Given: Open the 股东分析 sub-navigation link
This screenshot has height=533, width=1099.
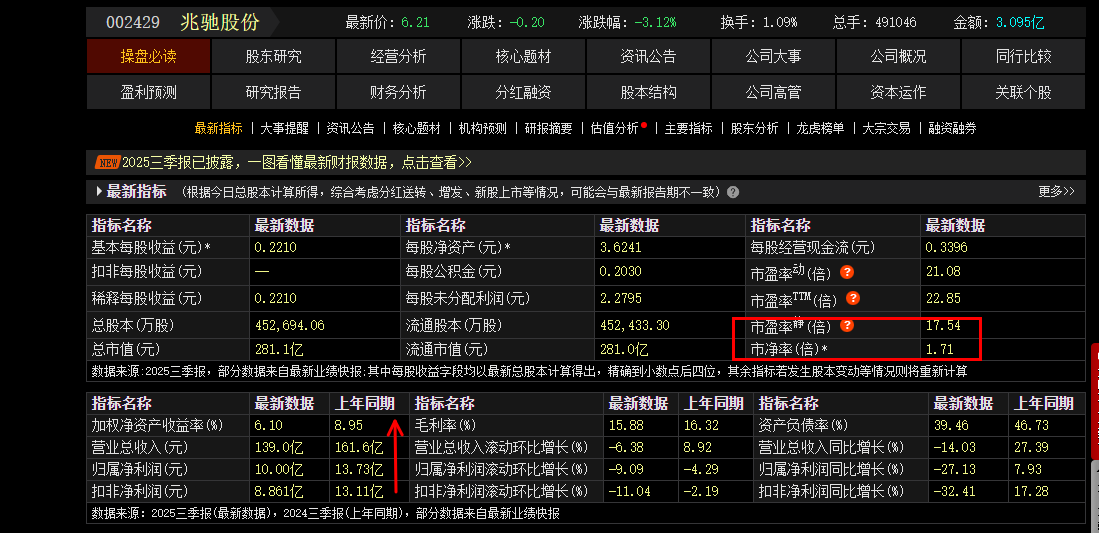Looking at the screenshot, I should tap(754, 128).
